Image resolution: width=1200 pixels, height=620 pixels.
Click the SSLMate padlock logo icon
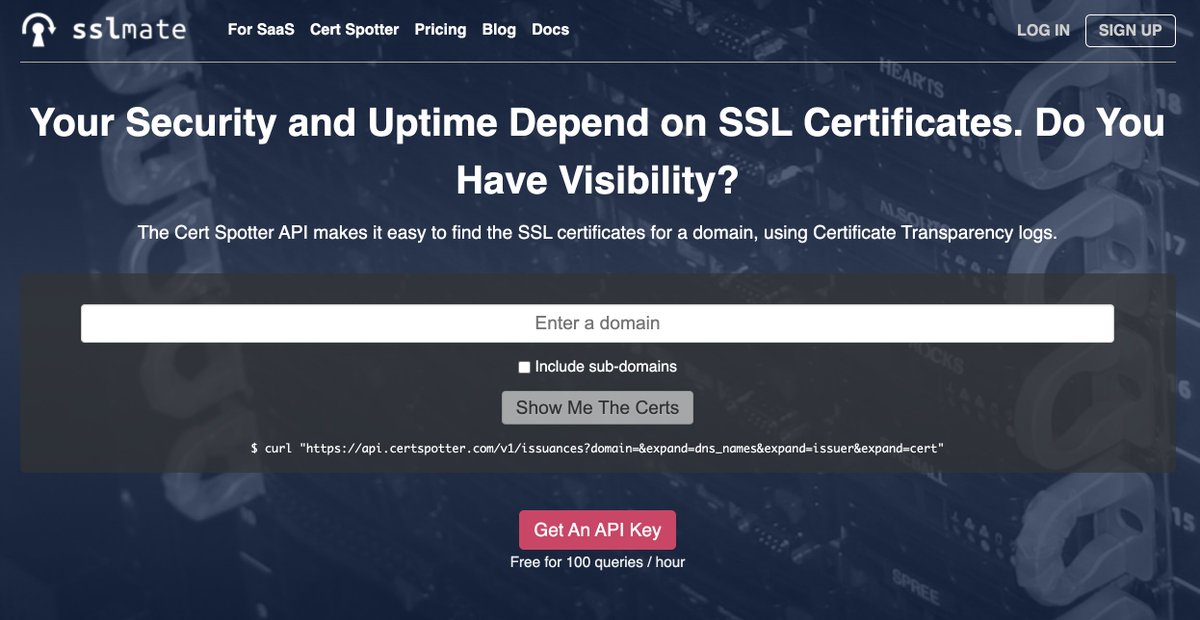click(40, 30)
